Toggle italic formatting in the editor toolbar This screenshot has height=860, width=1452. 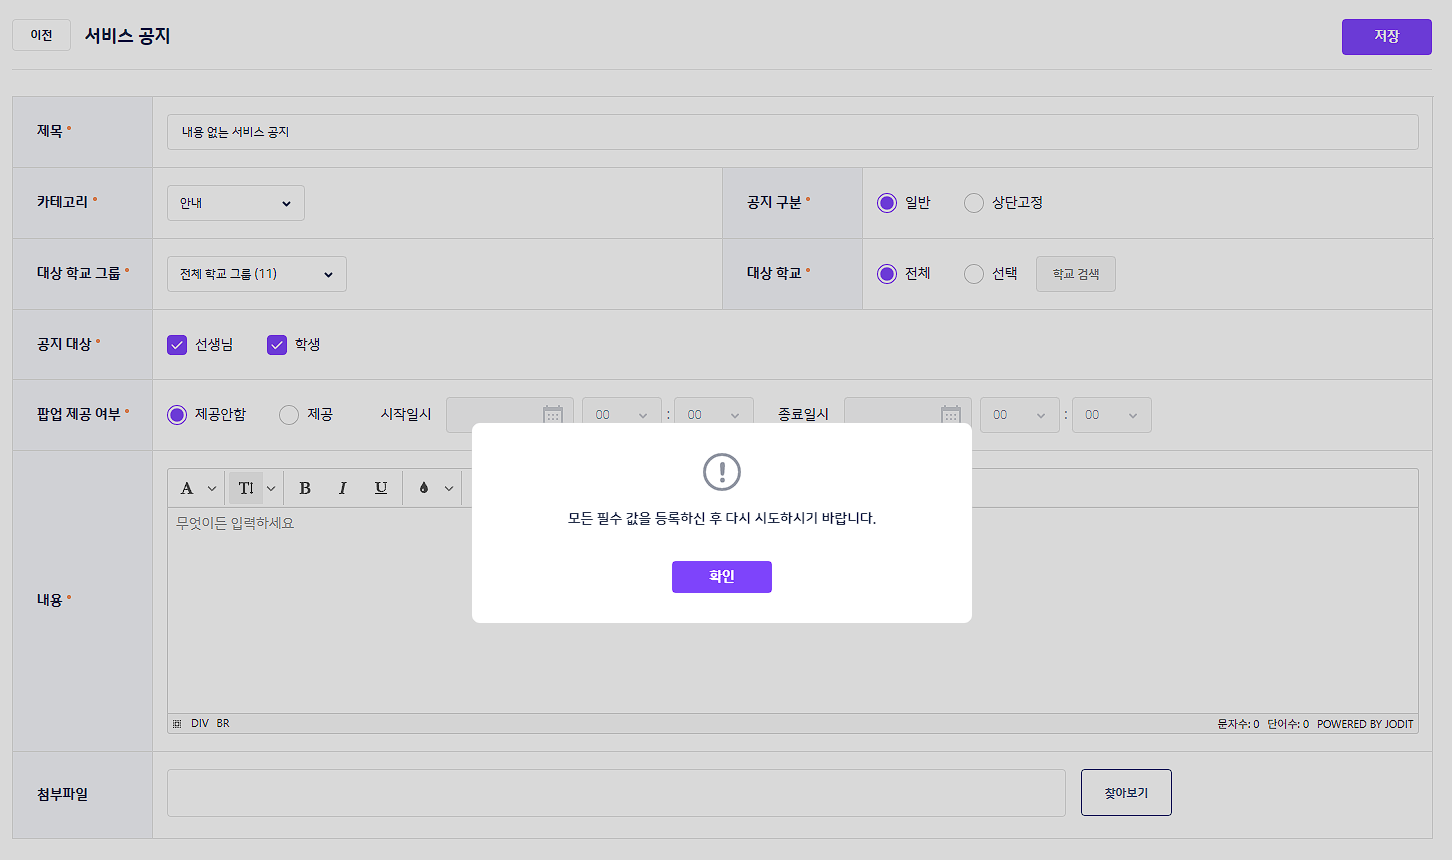coord(342,488)
